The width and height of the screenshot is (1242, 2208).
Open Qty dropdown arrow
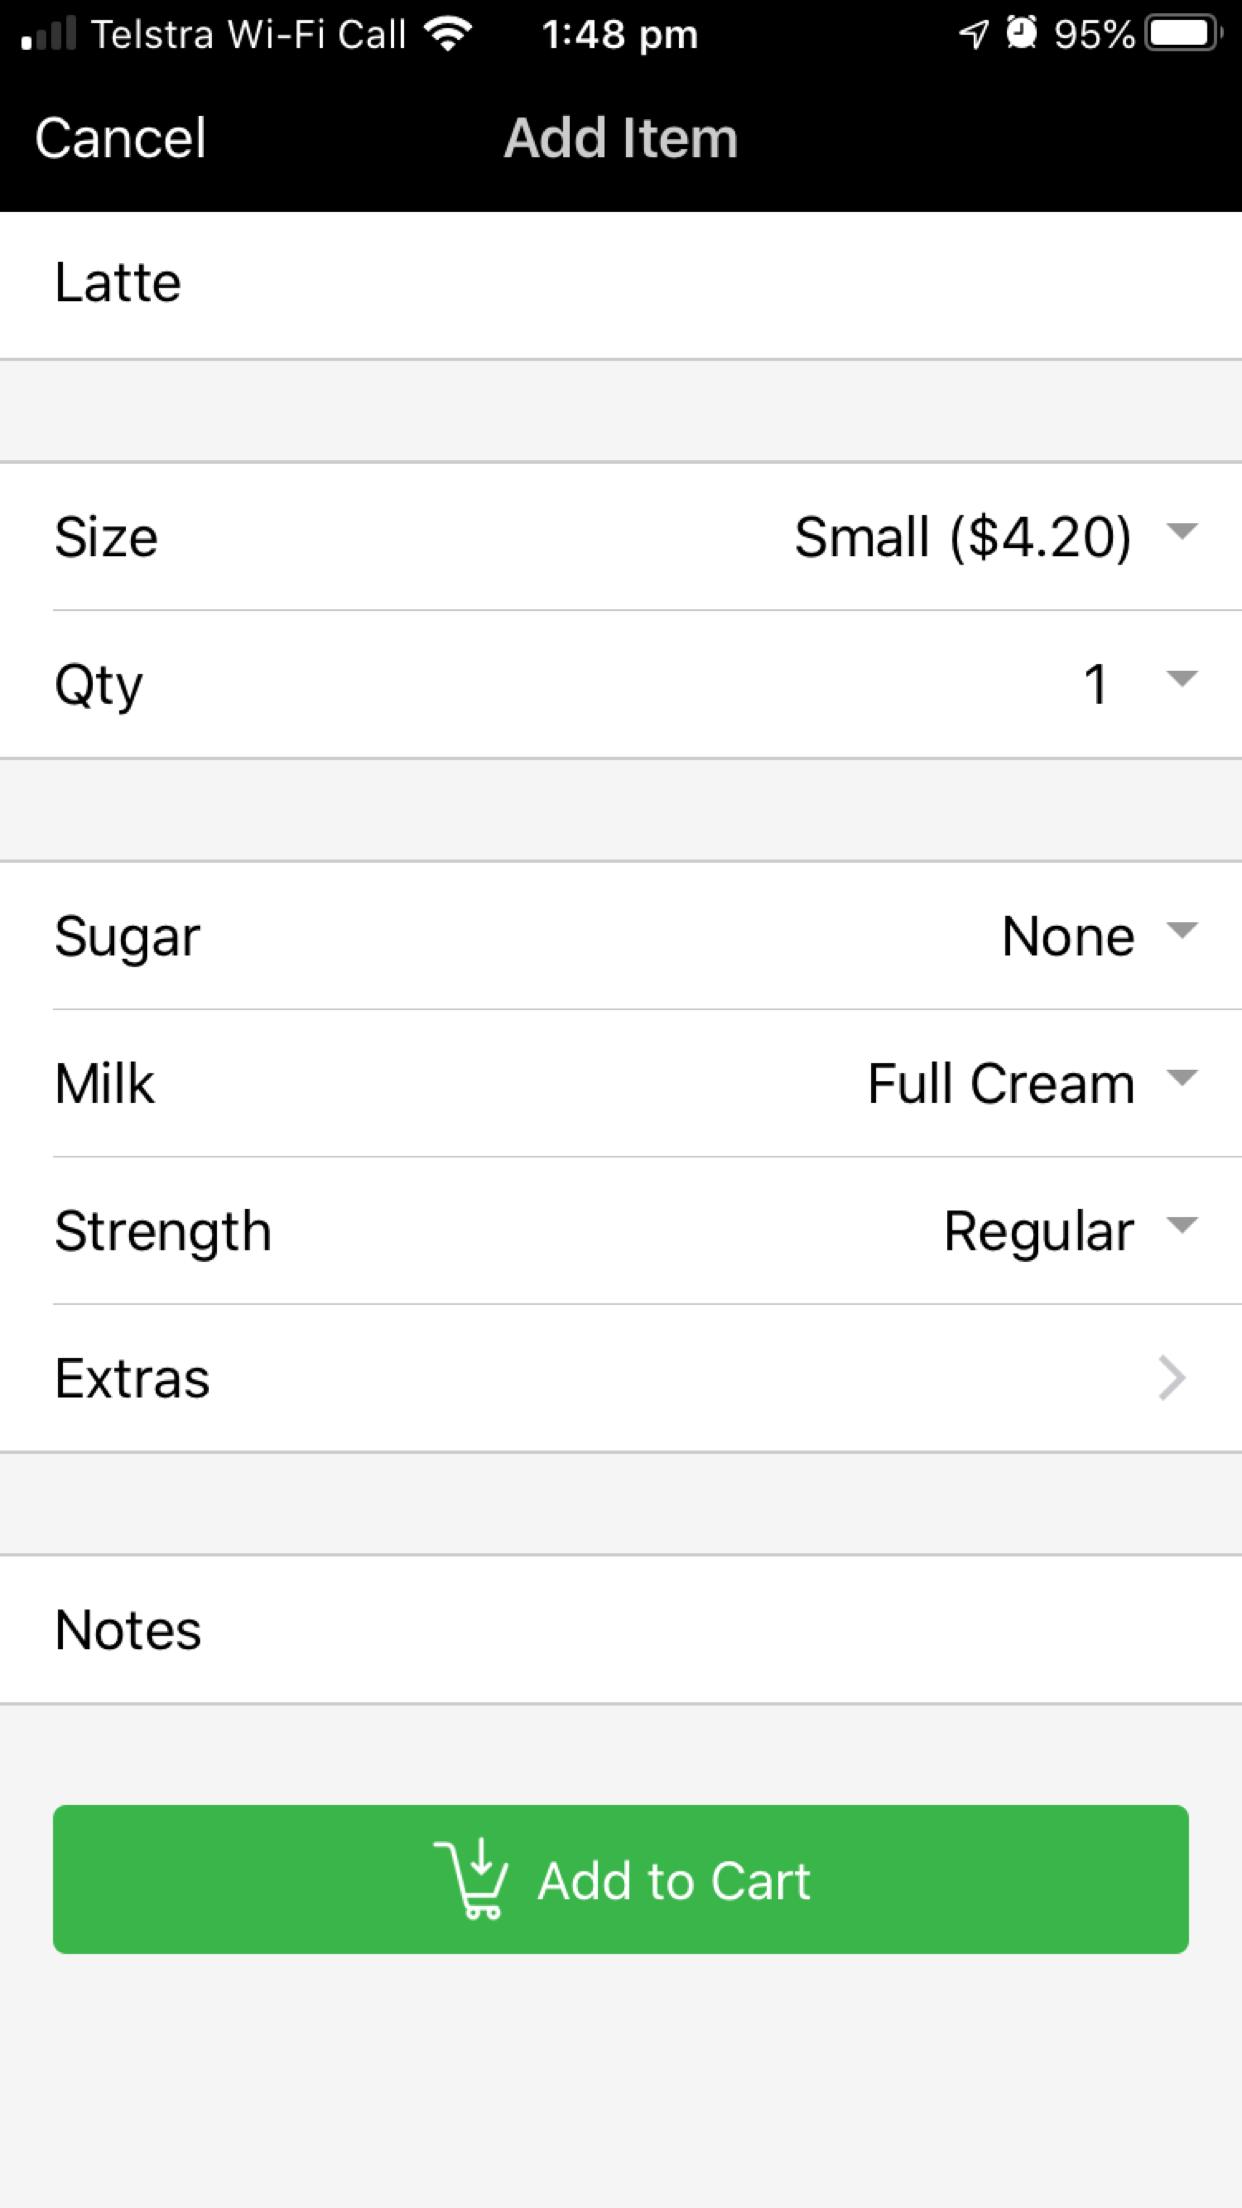pos(1182,679)
